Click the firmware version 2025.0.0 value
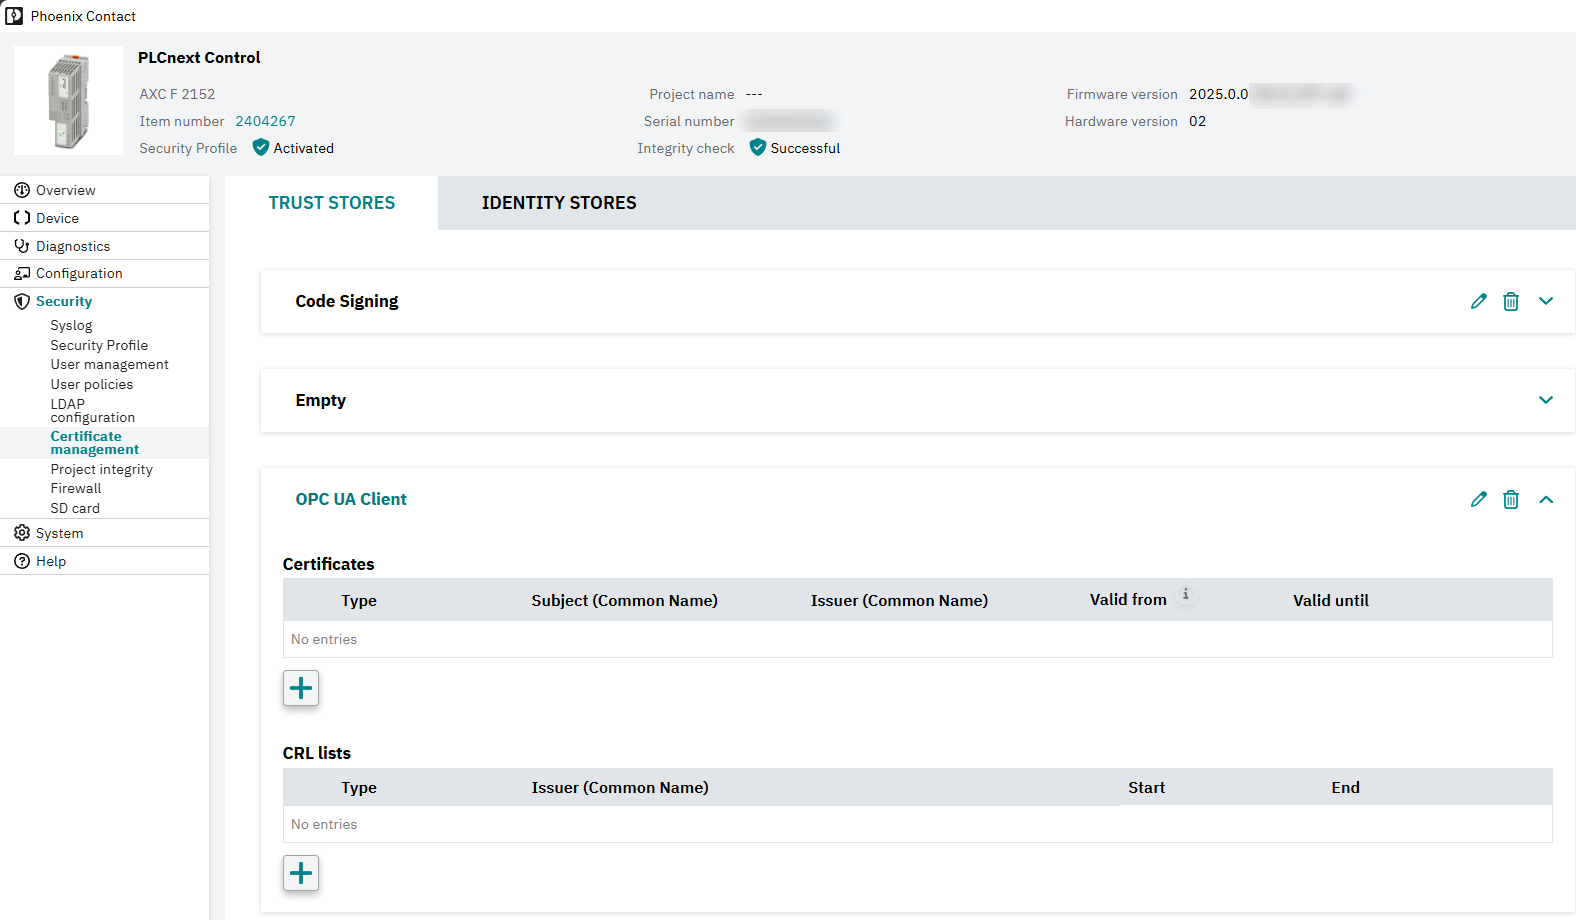The image size is (1576, 920). click(x=1218, y=94)
